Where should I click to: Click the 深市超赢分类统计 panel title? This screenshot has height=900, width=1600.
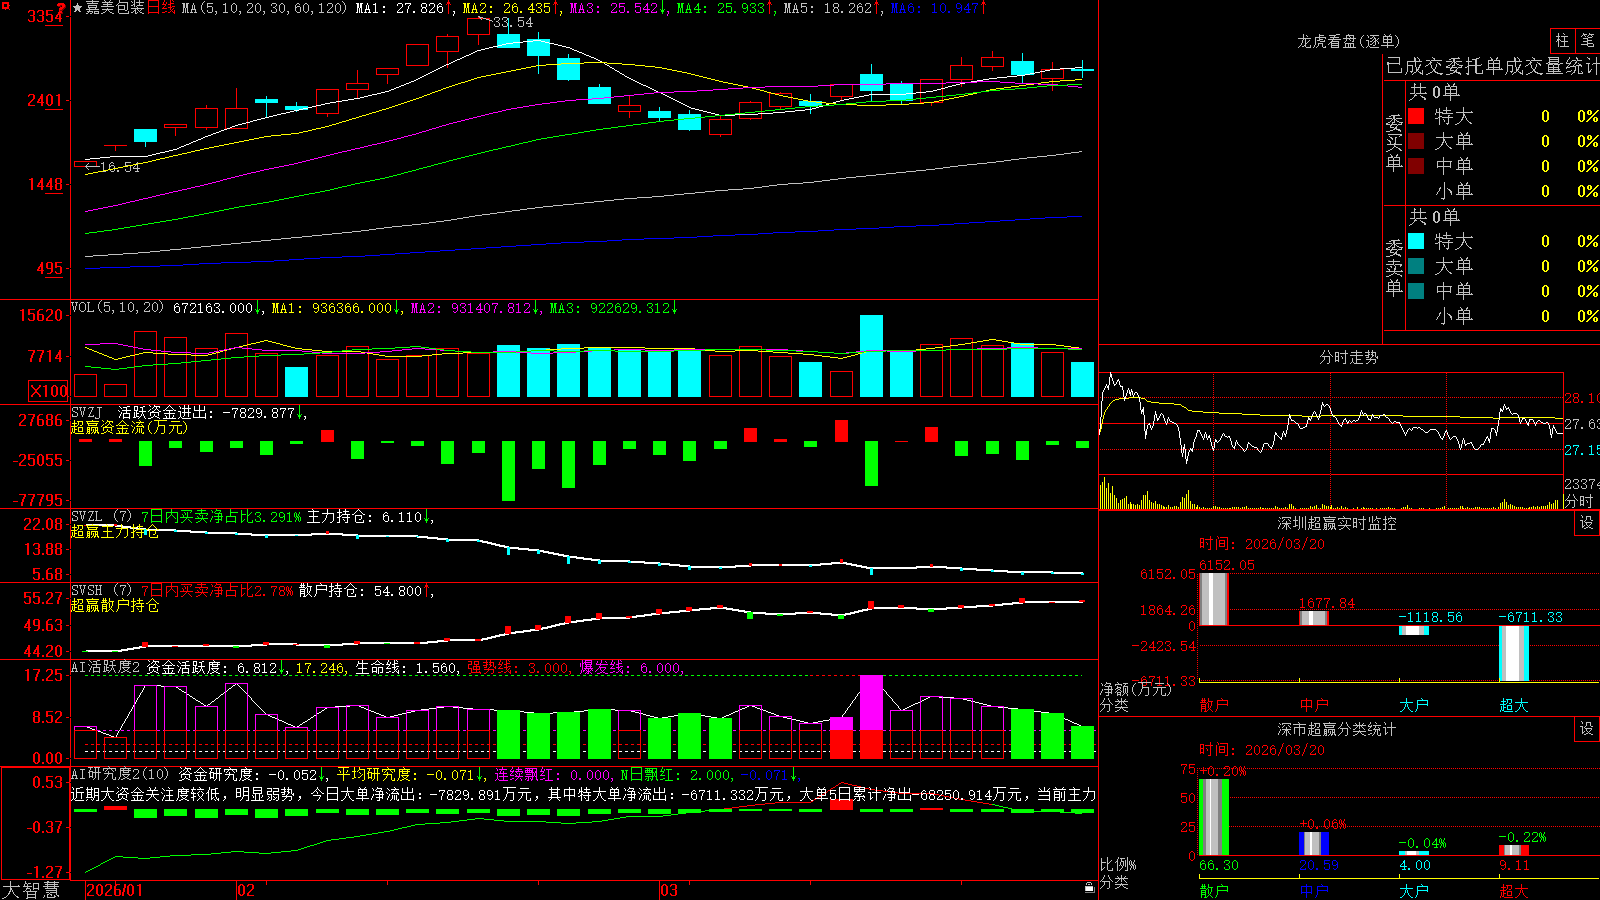[1337, 729]
